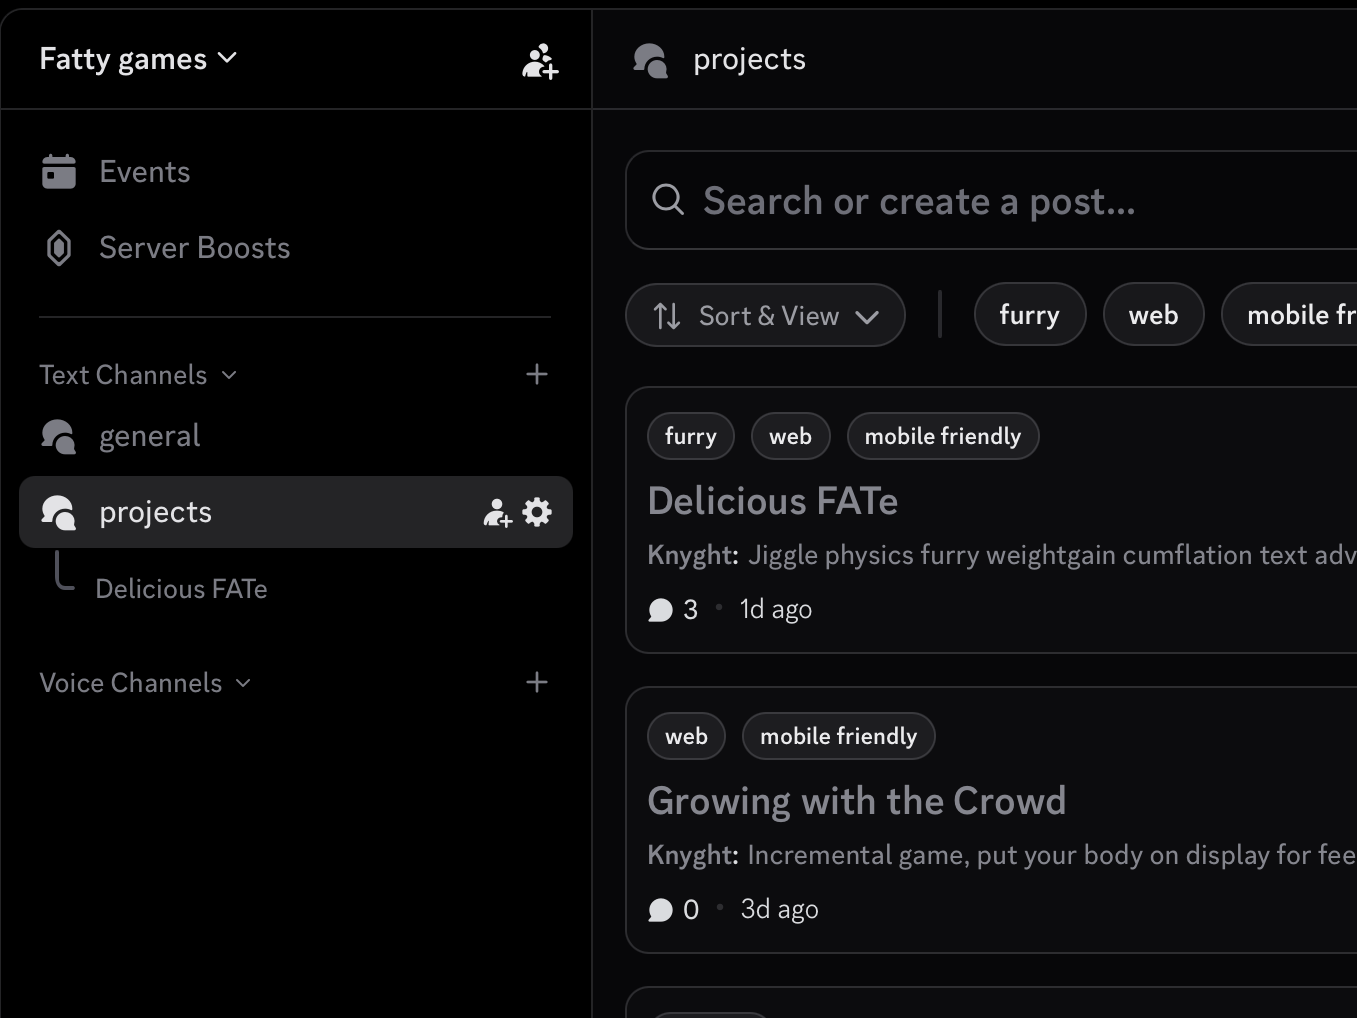This screenshot has height=1018, width=1357.
Task: Add a new voice channel with plus
Action: click(537, 682)
